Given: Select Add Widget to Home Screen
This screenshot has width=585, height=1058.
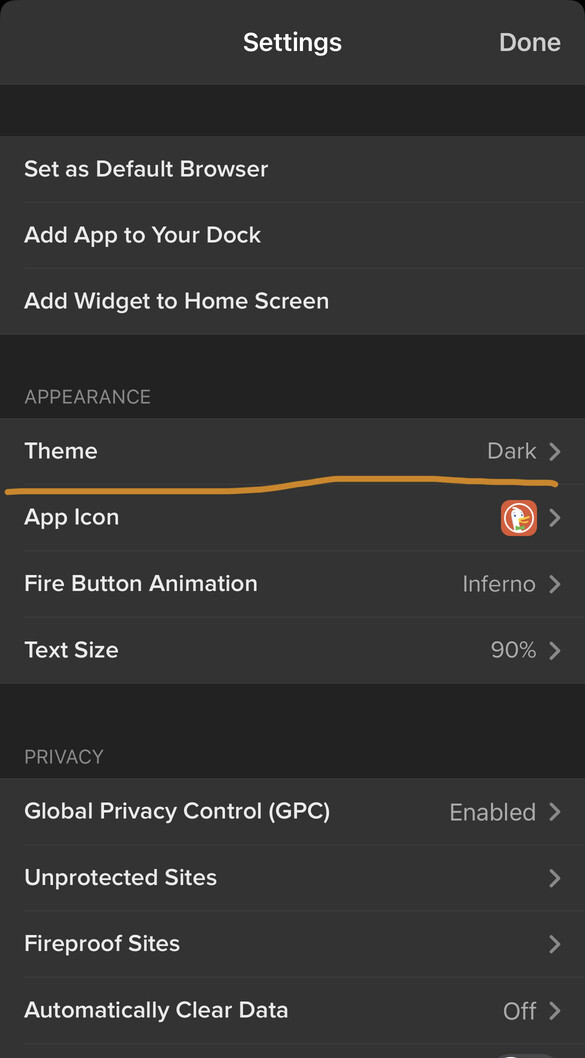Looking at the screenshot, I should coord(292,301).
